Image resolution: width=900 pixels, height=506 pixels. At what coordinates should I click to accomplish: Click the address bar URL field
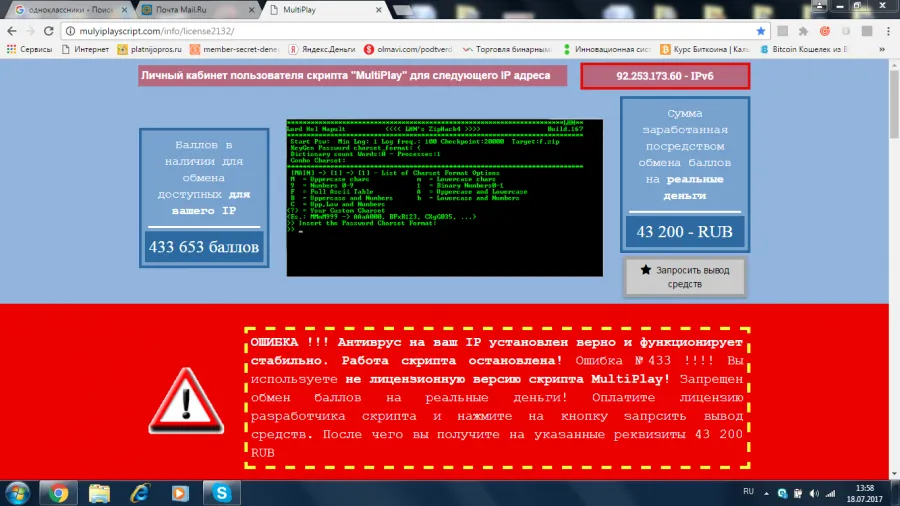tap(413, 31)
